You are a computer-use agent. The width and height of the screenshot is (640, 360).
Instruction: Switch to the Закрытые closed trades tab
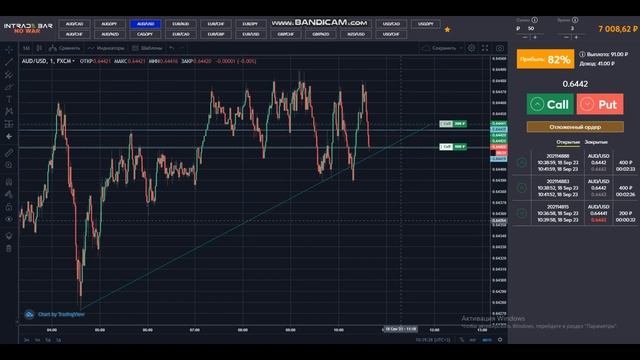(596, 142)
